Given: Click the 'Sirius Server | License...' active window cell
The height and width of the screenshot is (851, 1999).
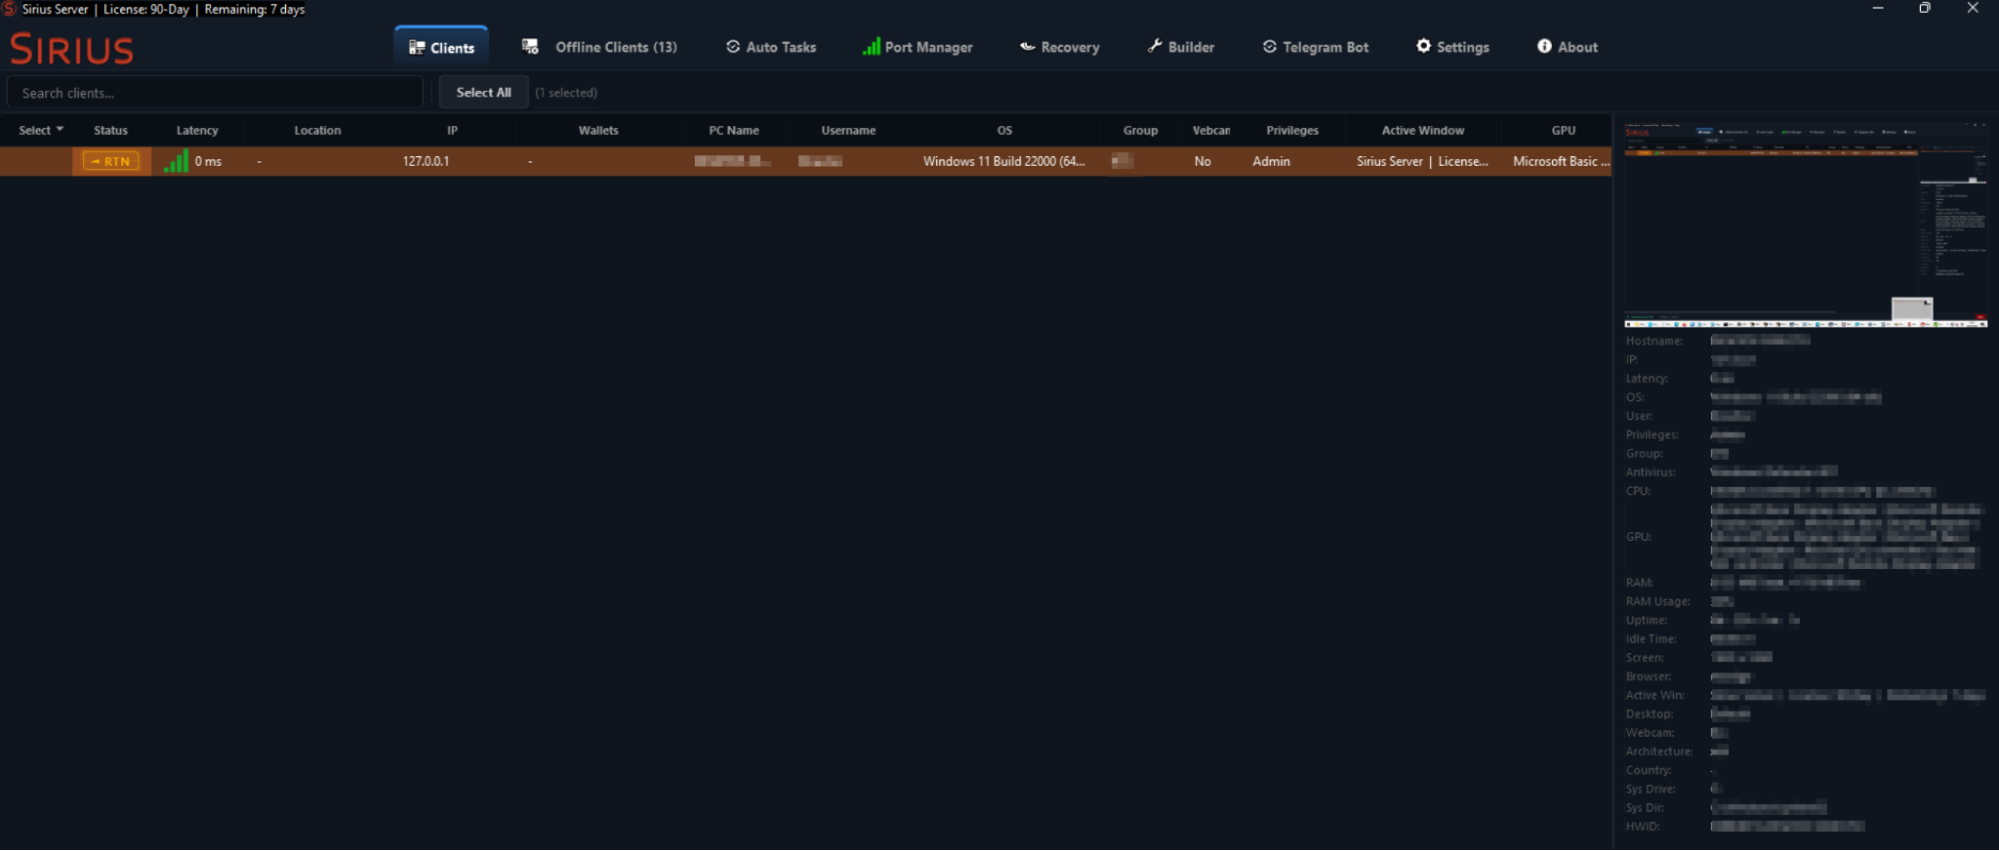Looking at the screenshot, I should pyautogui.click(x=1422, y=161).
